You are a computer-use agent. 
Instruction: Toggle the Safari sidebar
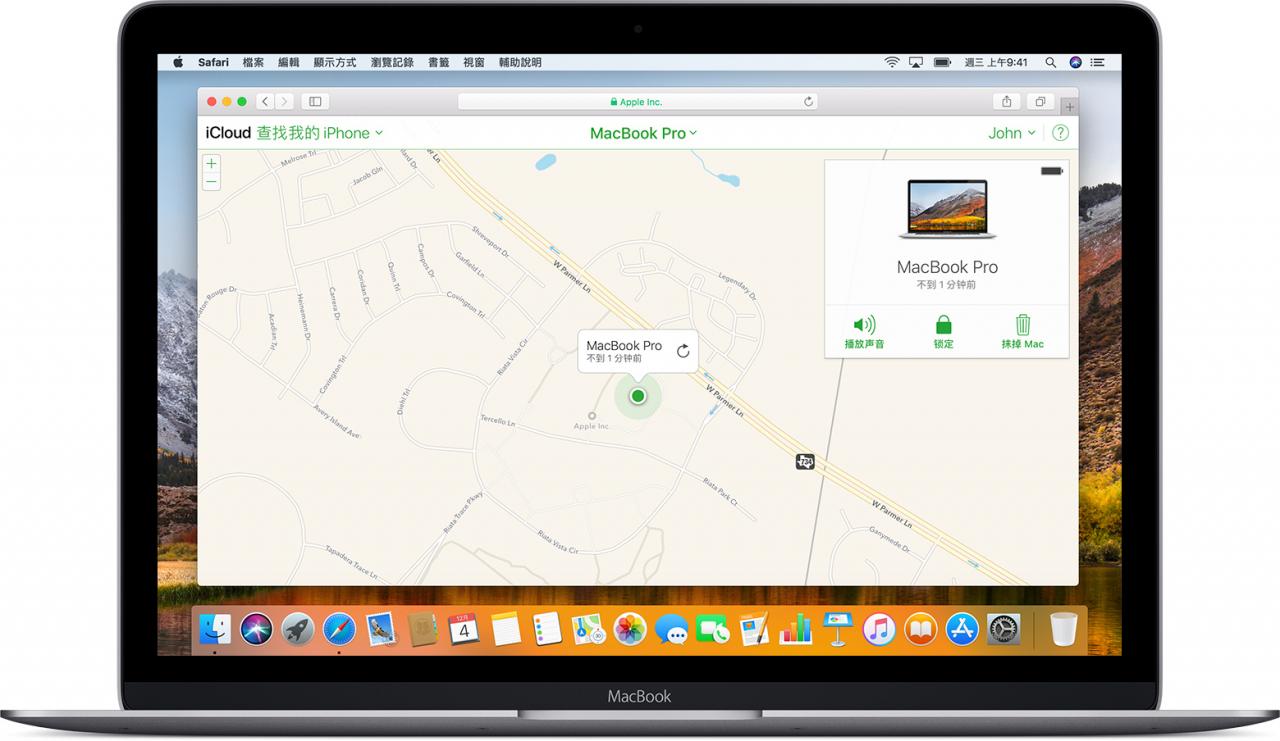(x=315, y=101)
